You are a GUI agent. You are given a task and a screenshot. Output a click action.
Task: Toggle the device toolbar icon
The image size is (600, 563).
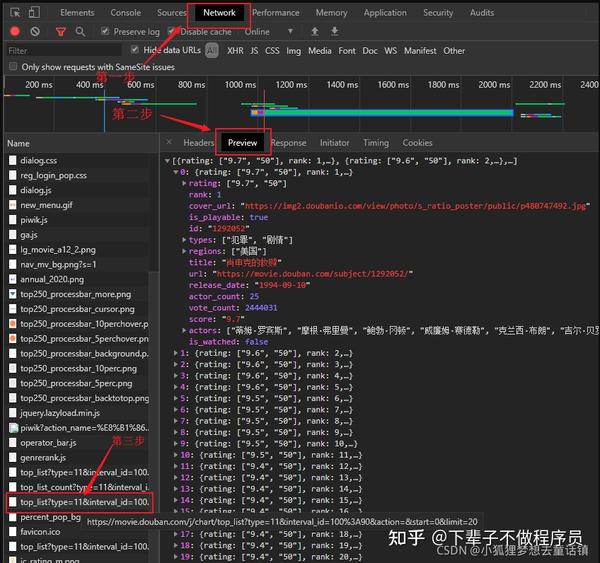pos(34,13)
